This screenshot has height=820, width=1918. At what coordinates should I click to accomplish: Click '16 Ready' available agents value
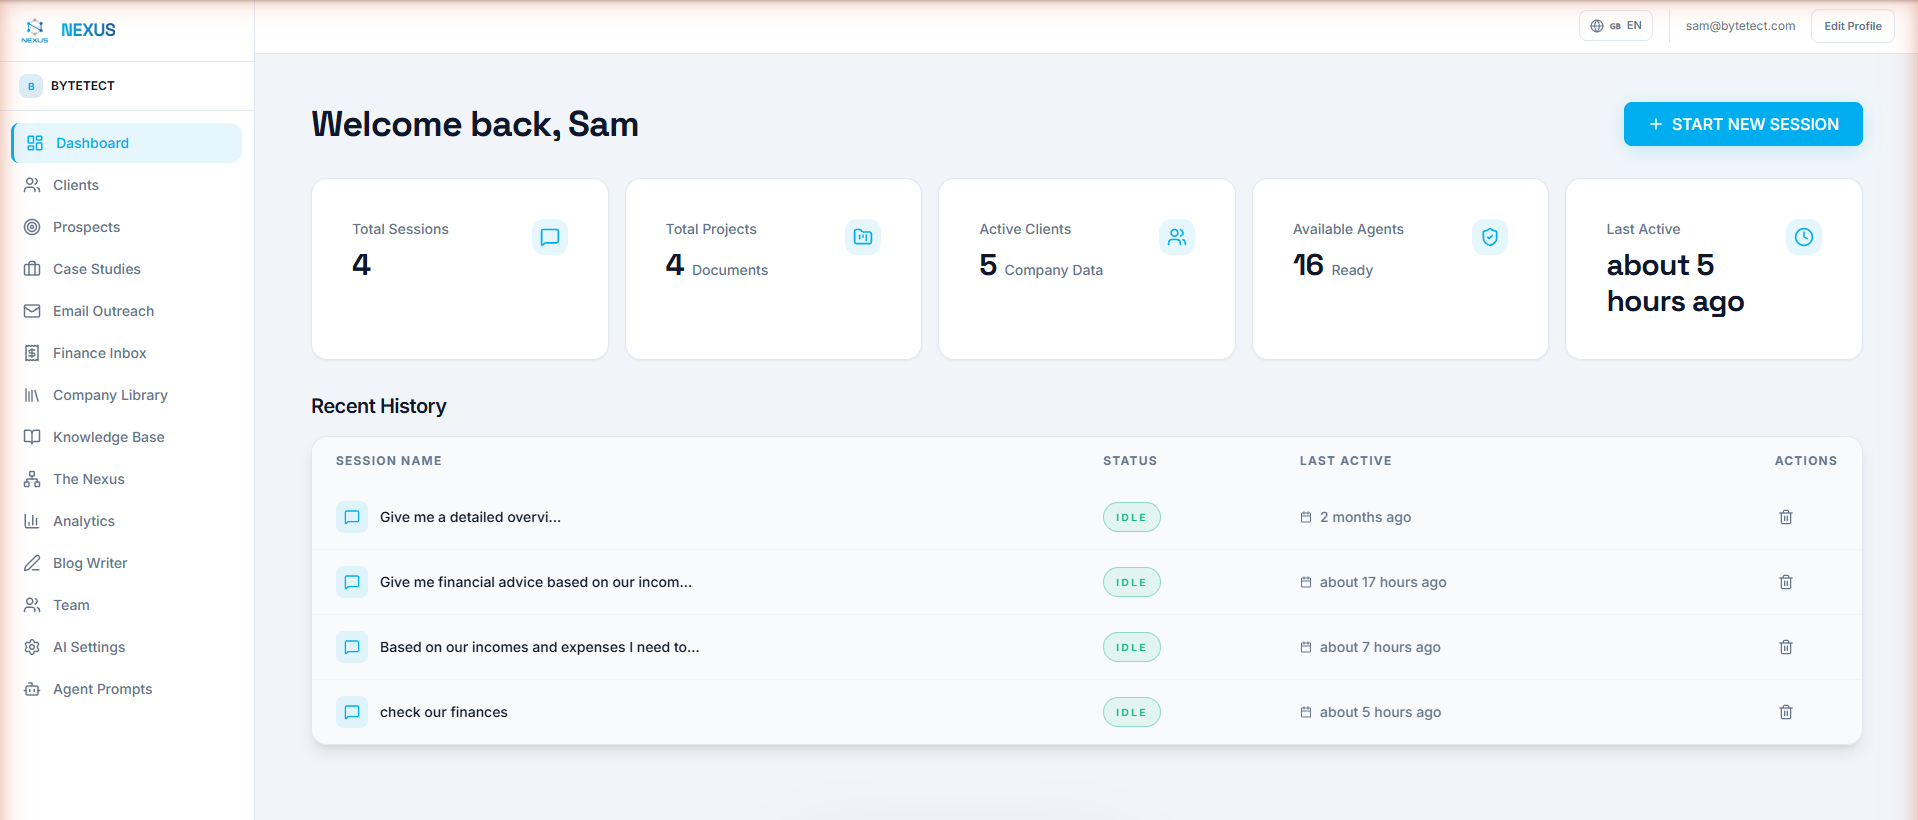[1333, 265]
